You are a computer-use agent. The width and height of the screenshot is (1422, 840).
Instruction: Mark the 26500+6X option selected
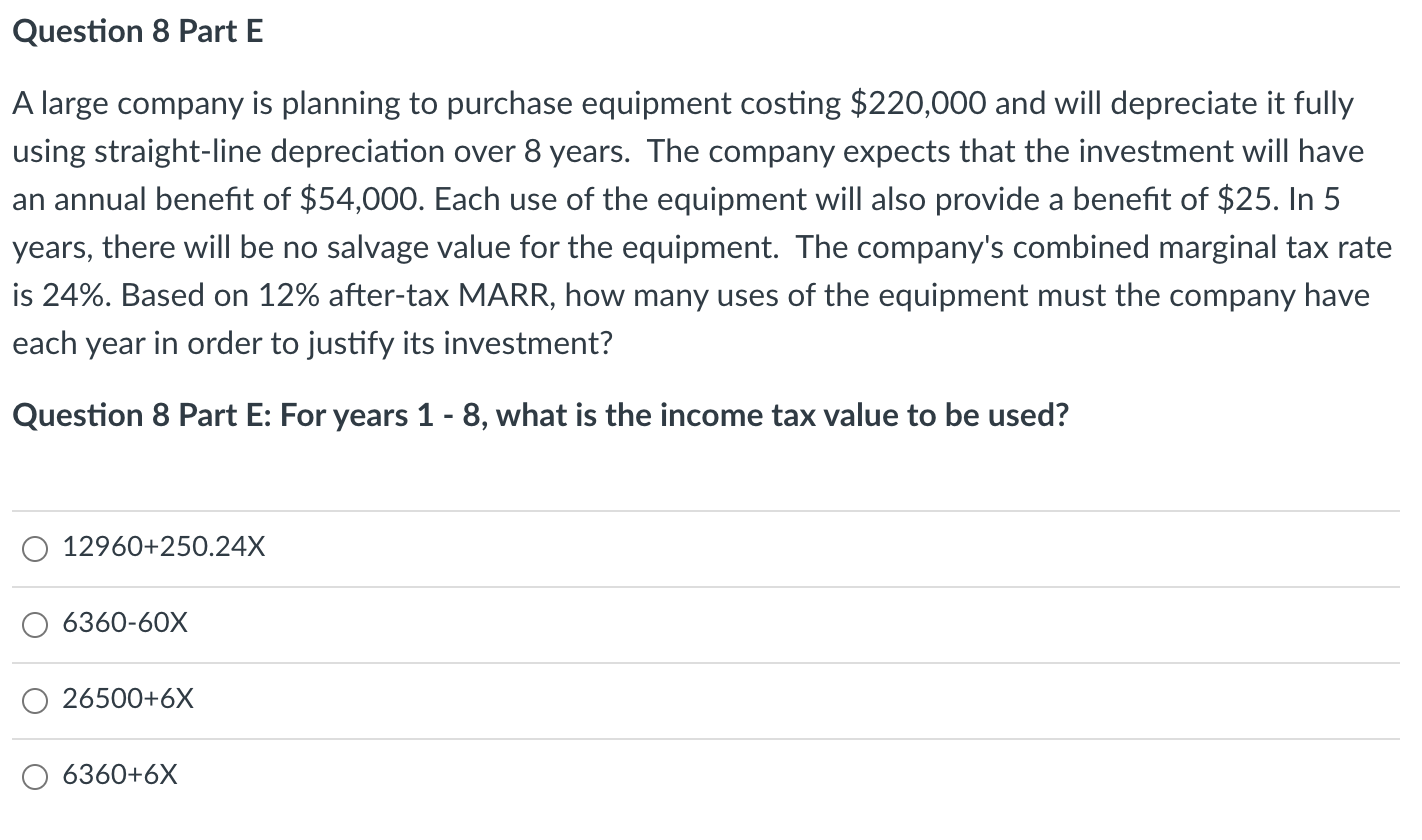[x=35, y=700]
